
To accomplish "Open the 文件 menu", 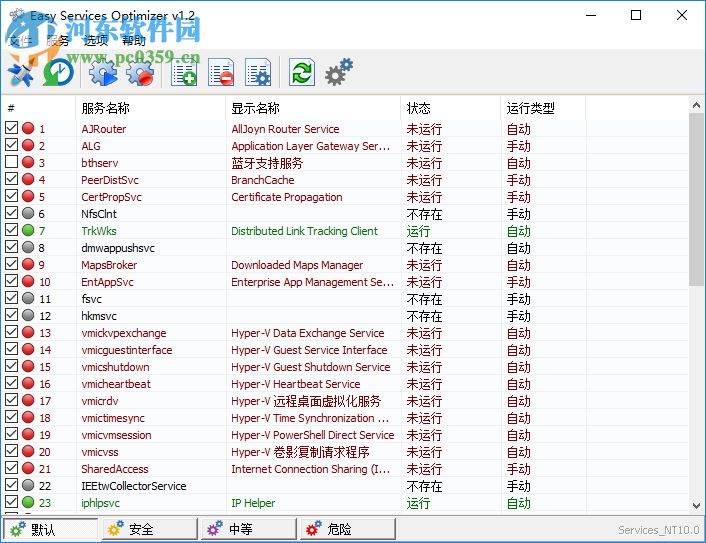I will point(21,41).
